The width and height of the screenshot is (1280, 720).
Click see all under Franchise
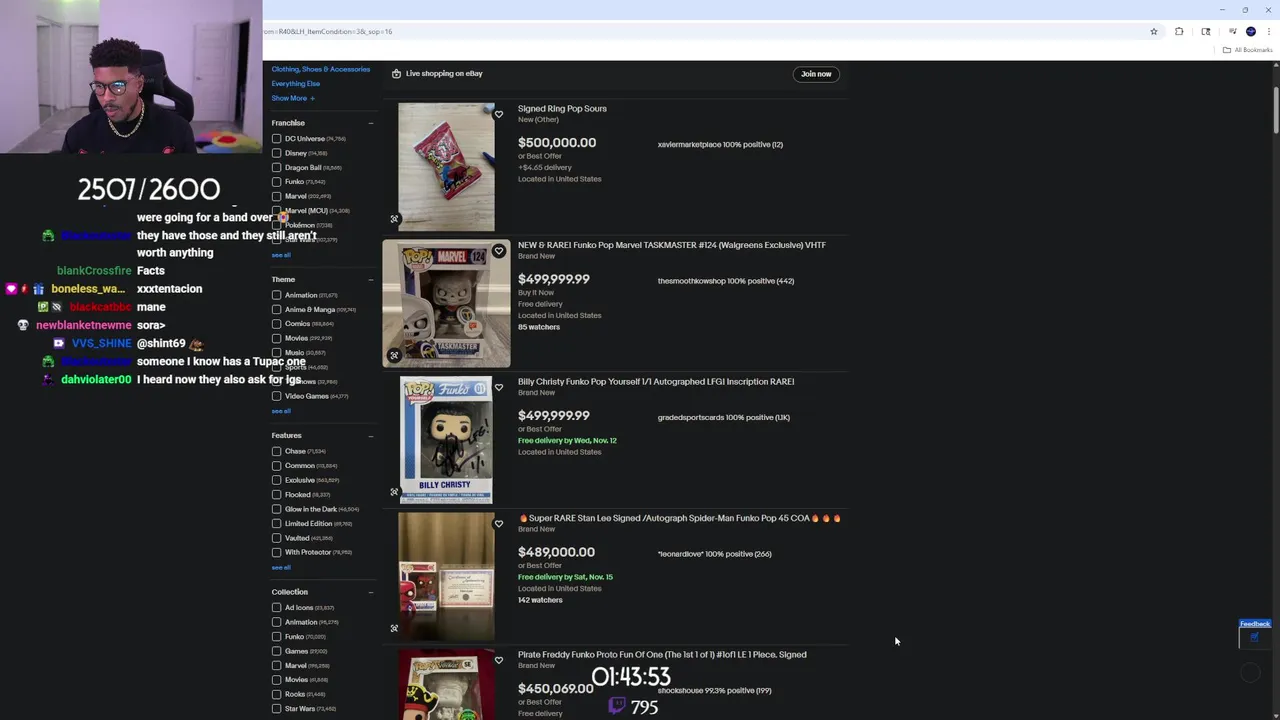(281, 255)
